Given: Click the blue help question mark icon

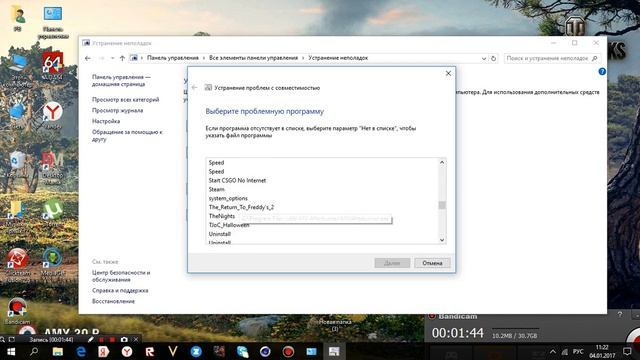Looking at the screenshot, I should (602, 71).
